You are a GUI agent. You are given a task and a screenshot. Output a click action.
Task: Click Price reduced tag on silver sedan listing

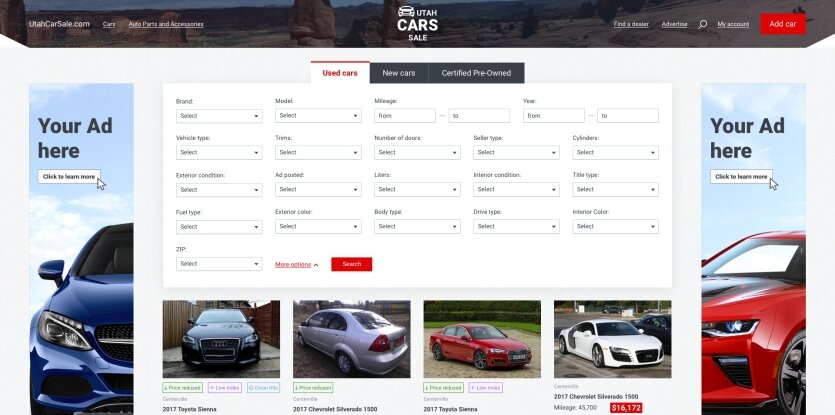coord(313,388)
